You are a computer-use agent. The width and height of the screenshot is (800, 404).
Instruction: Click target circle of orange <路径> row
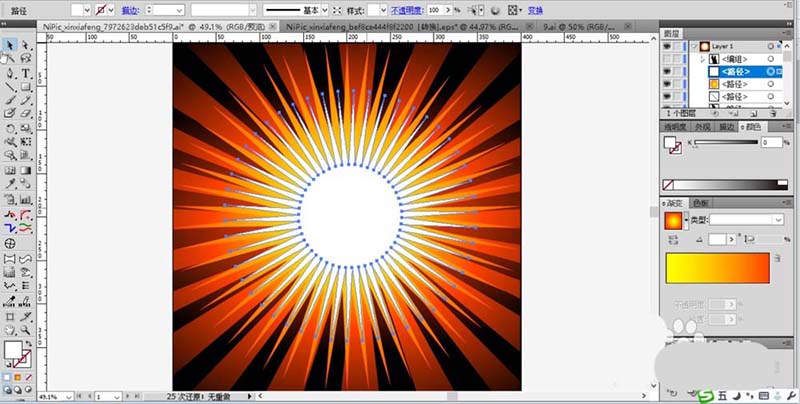pyautogui.click(x=770, y=84)
